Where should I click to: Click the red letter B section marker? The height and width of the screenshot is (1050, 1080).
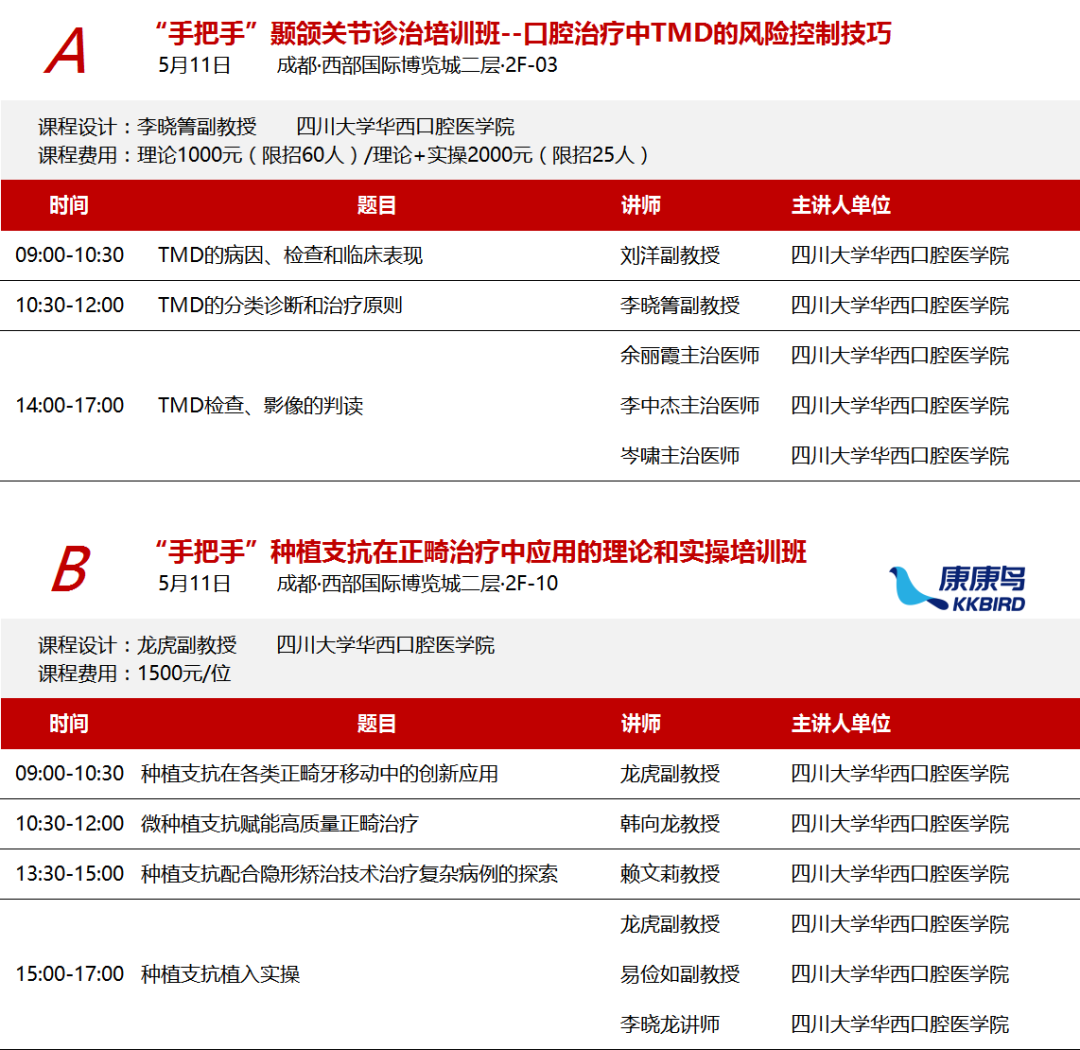[70, 569]
